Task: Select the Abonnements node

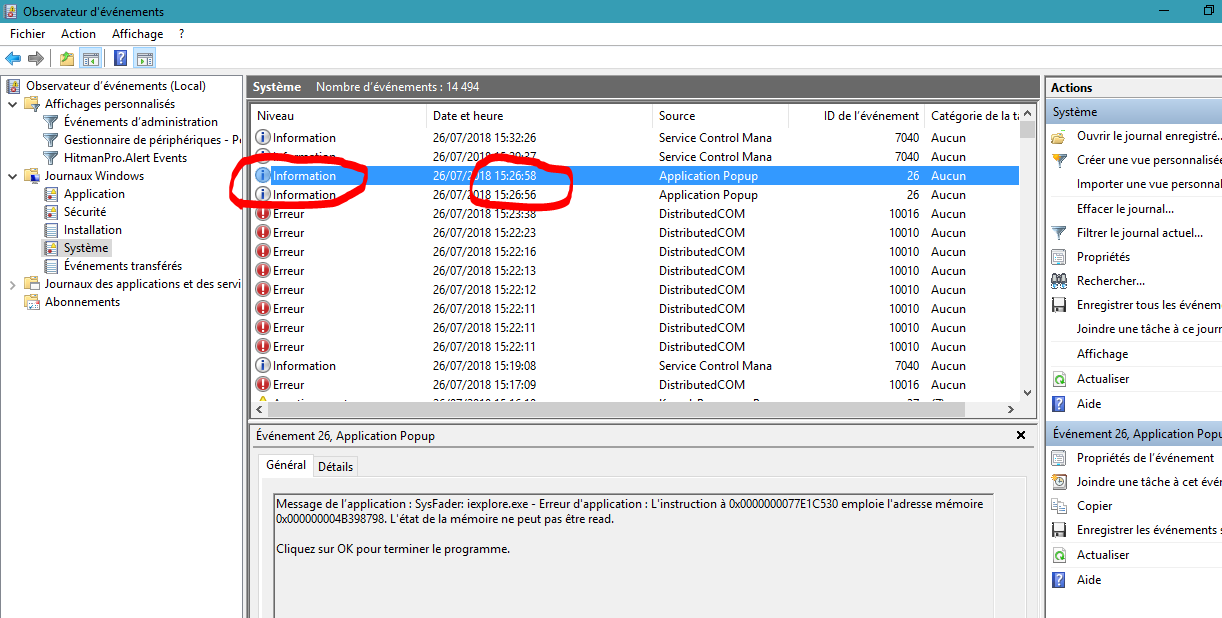Action: tap(82, 302)
